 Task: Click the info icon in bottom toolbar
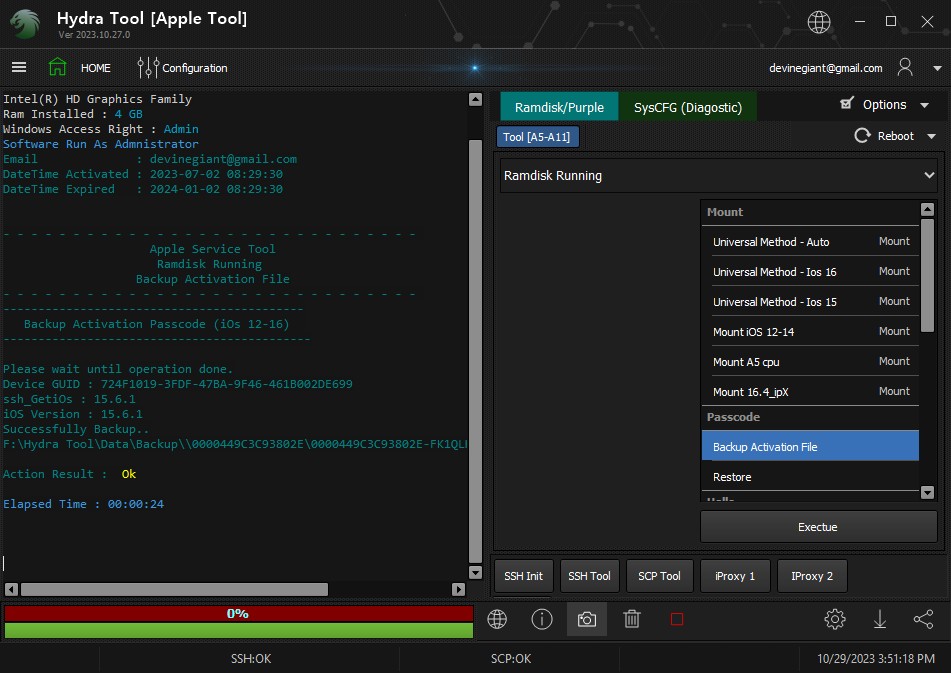point(542,619)
